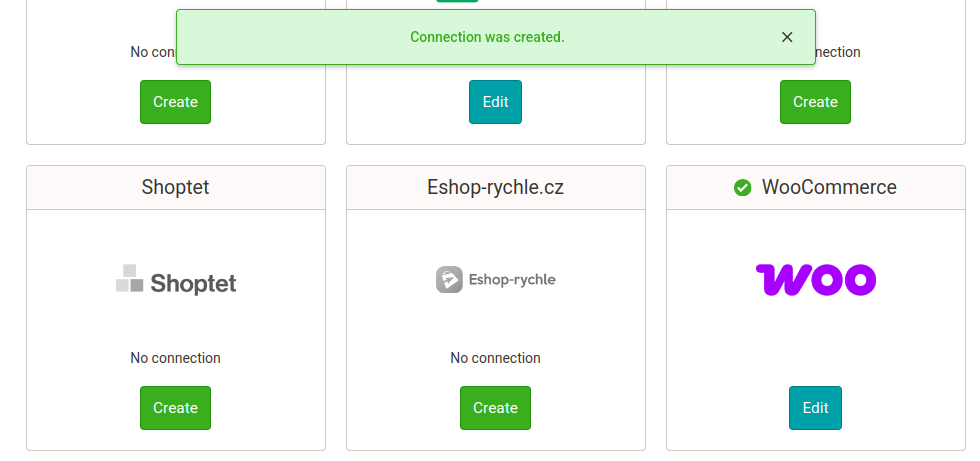Click 'No con' status text above Shoptet card
The height and width of the screenshot is (461, 980).
pos(152,52)
